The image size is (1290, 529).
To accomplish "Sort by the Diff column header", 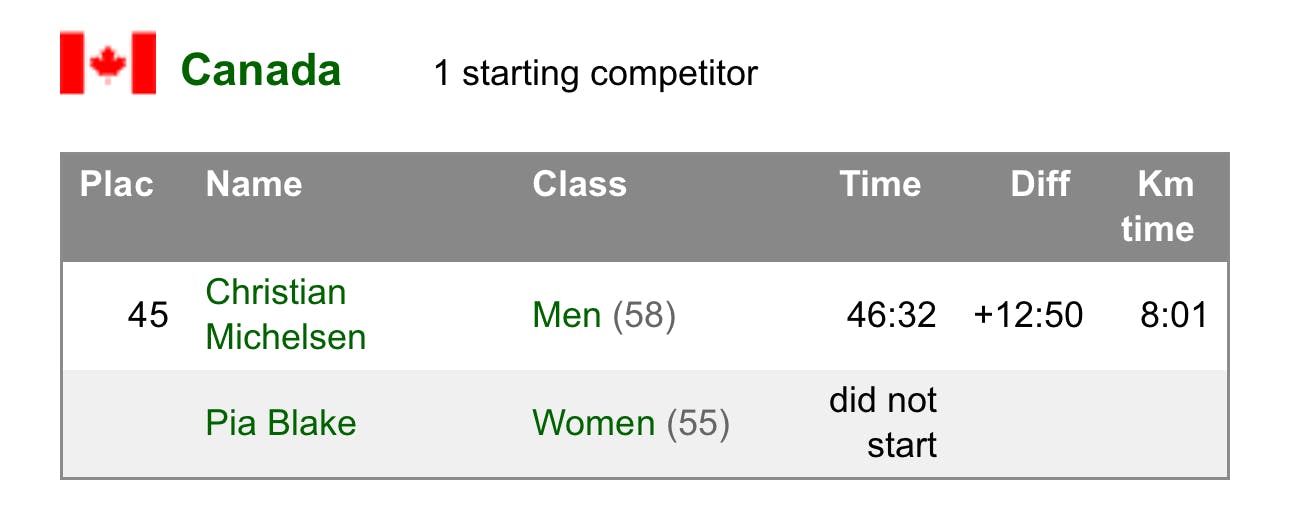I will click(x=1040, y=184).
